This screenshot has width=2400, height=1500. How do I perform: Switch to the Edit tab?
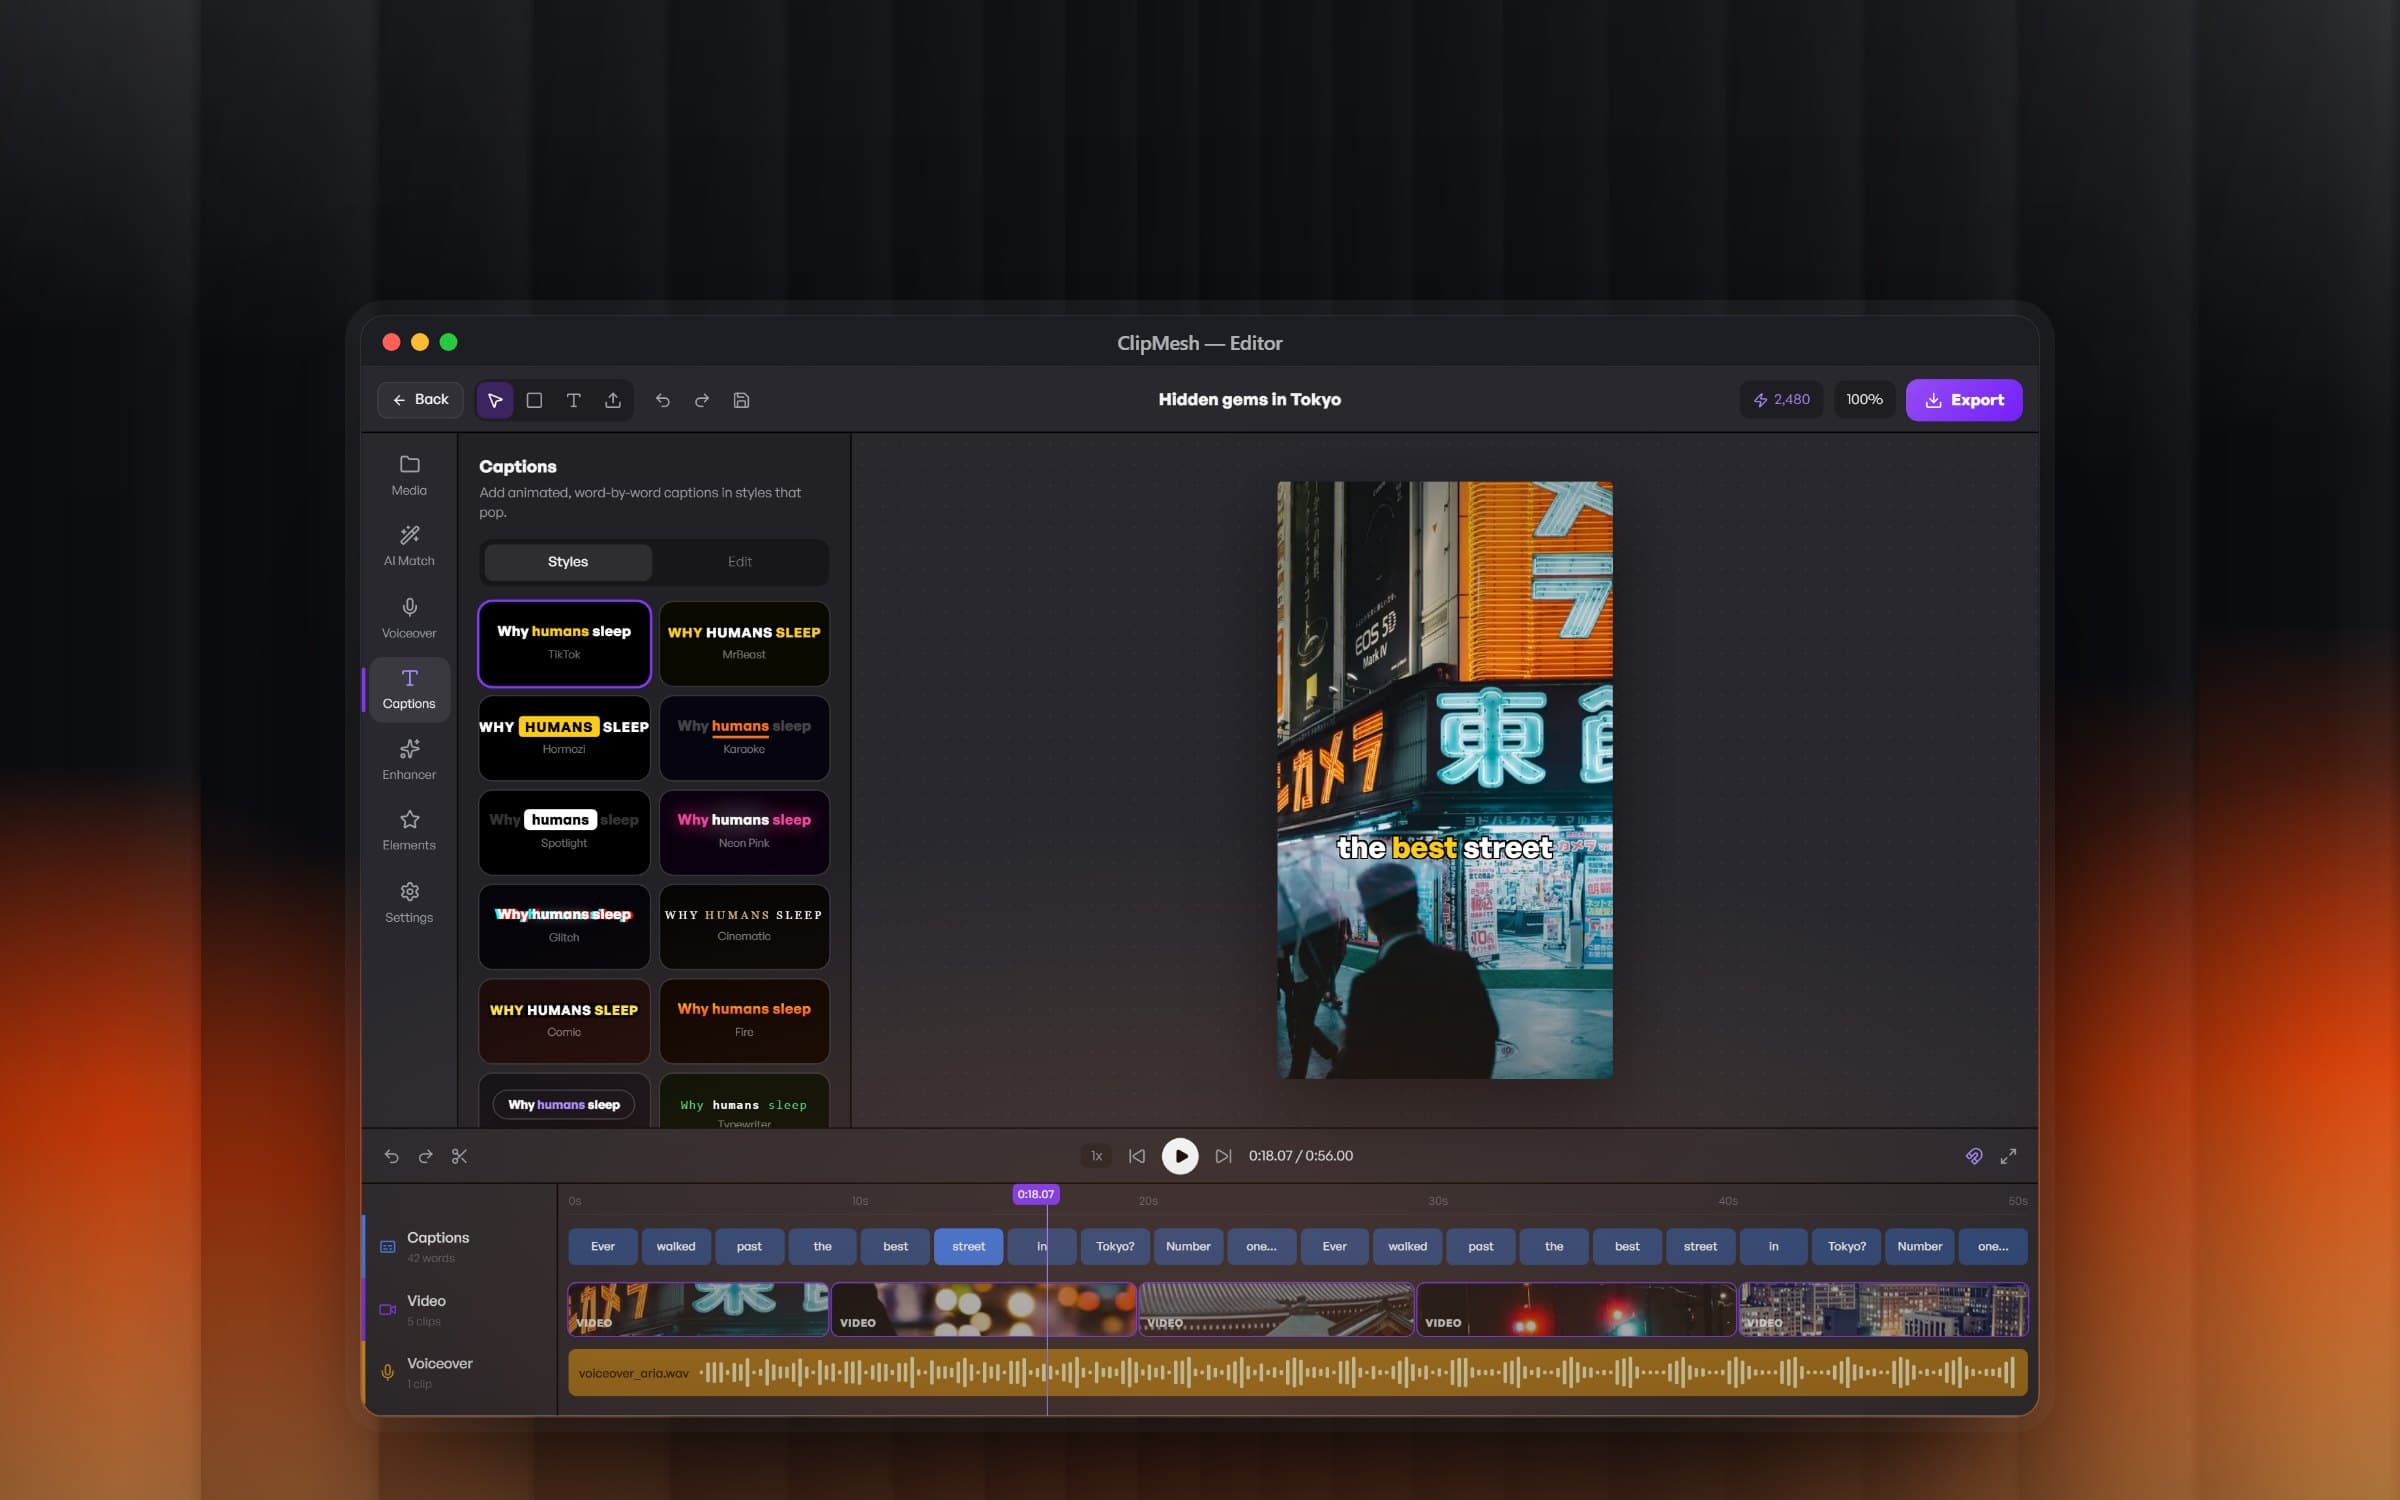(739, 562)
